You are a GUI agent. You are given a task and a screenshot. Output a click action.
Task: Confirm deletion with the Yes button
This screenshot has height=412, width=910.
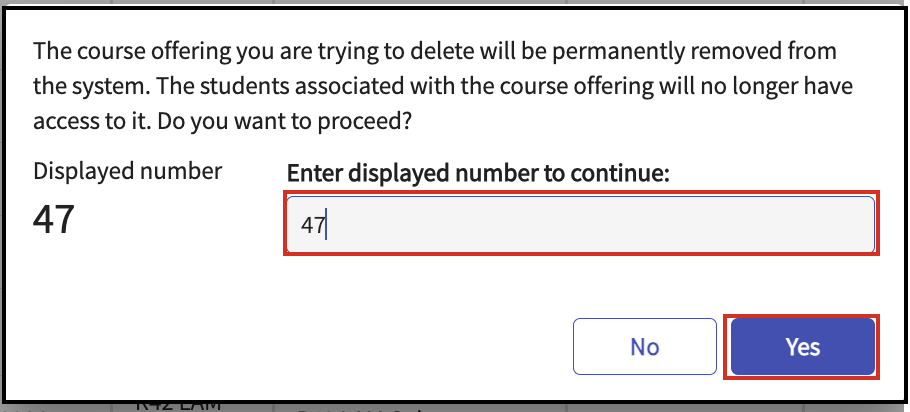point(802,347)
